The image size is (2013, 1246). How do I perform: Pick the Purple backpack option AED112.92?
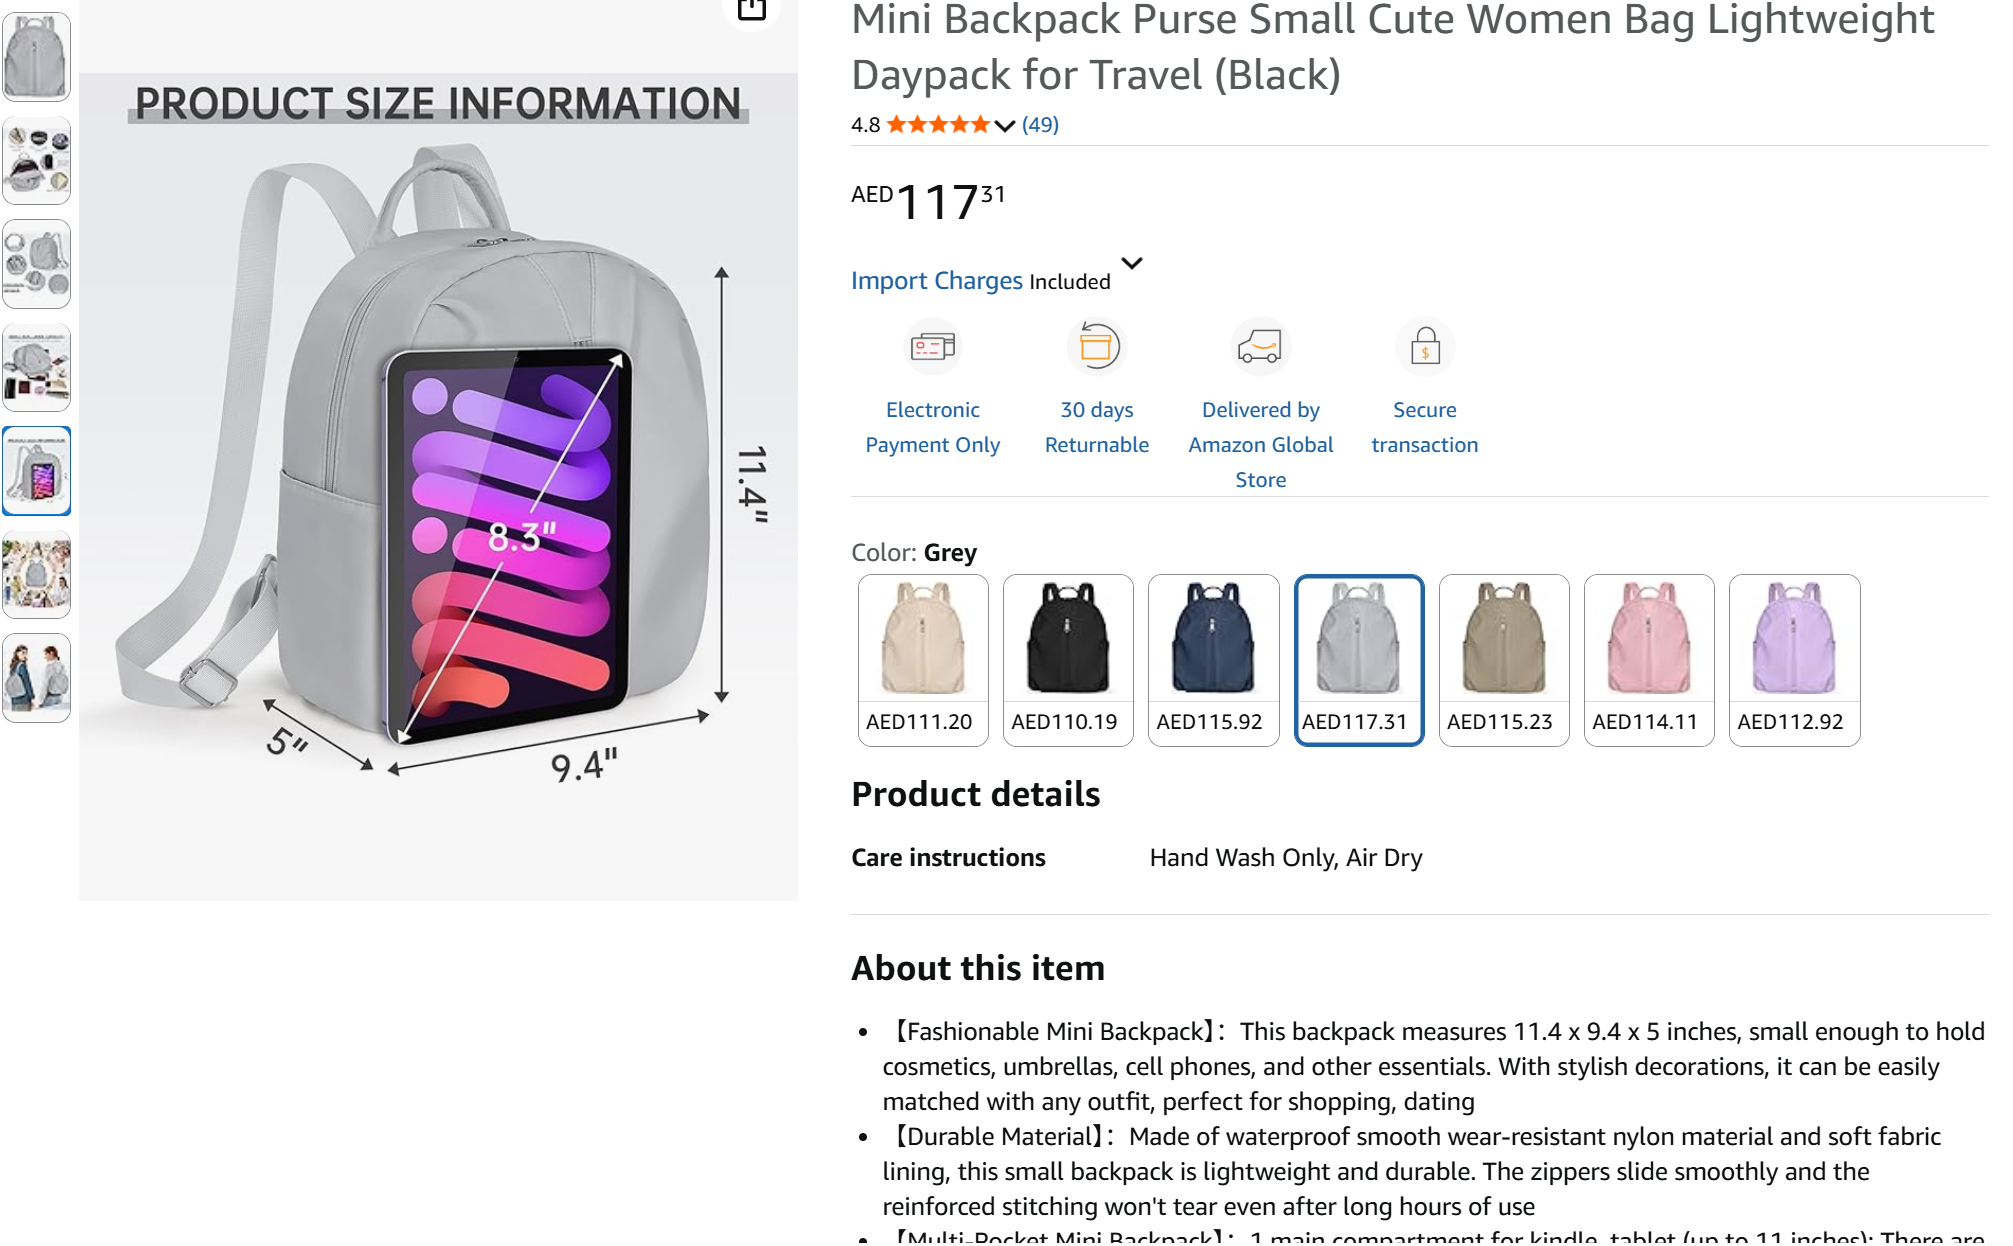coord(1794,660)
